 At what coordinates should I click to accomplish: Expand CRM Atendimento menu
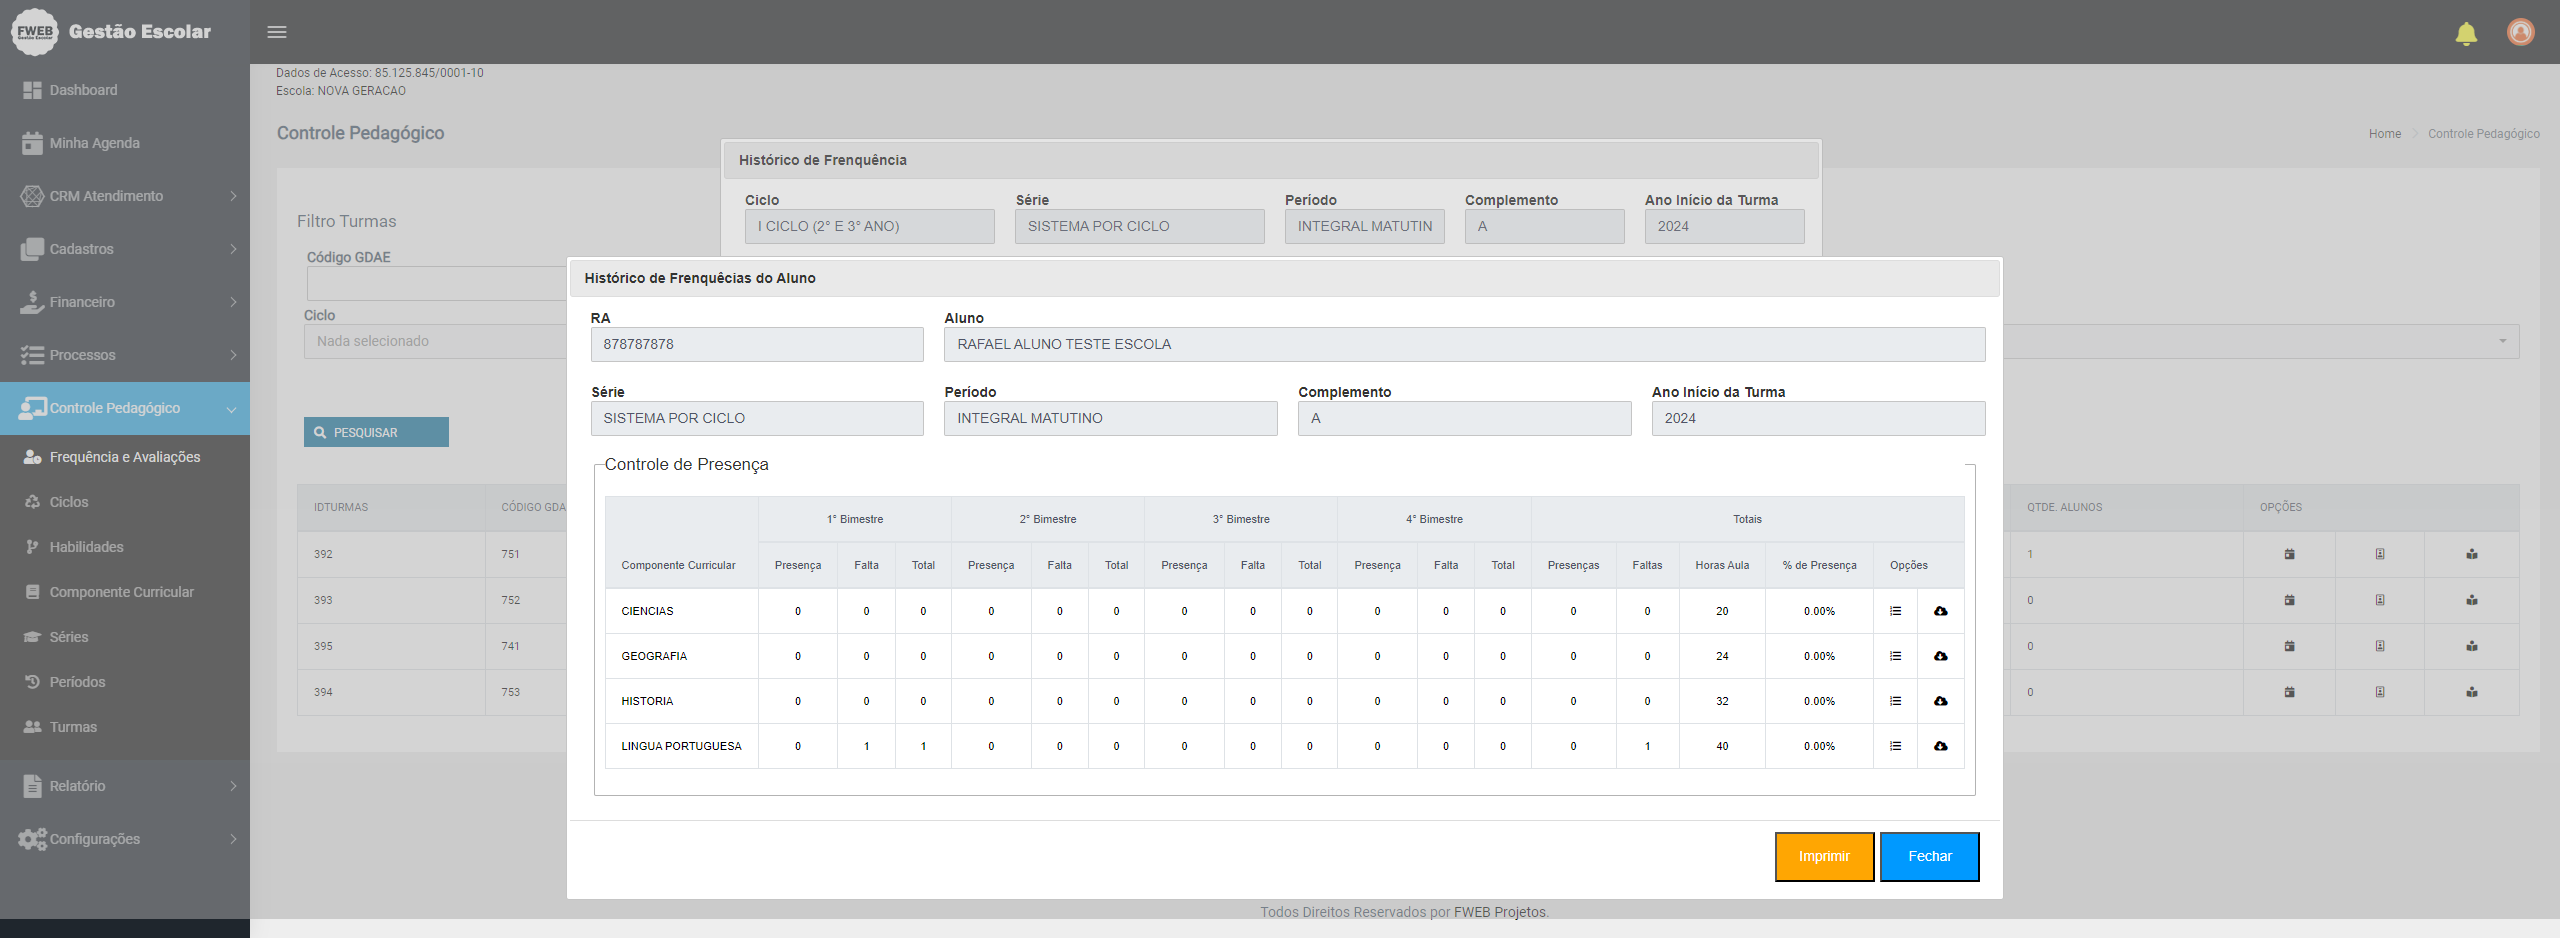pyautogui.click(x=125, y=196)
